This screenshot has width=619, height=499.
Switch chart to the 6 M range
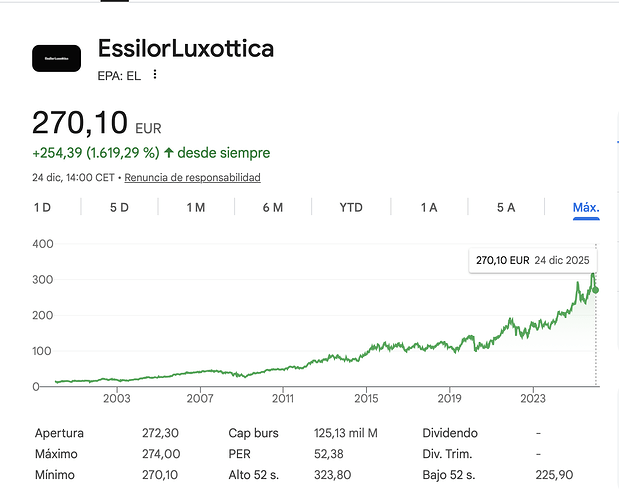tap(273, 207)
